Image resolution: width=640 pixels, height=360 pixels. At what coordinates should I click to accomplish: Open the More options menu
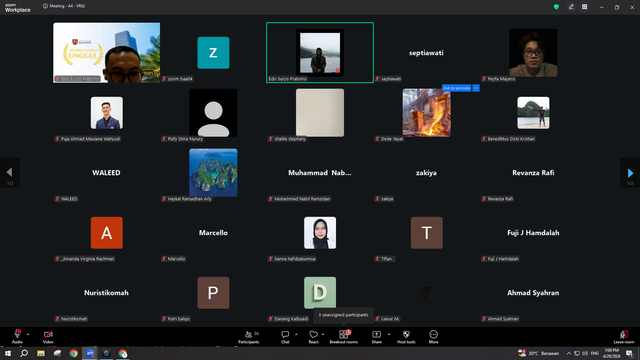[x=433, y=337]
